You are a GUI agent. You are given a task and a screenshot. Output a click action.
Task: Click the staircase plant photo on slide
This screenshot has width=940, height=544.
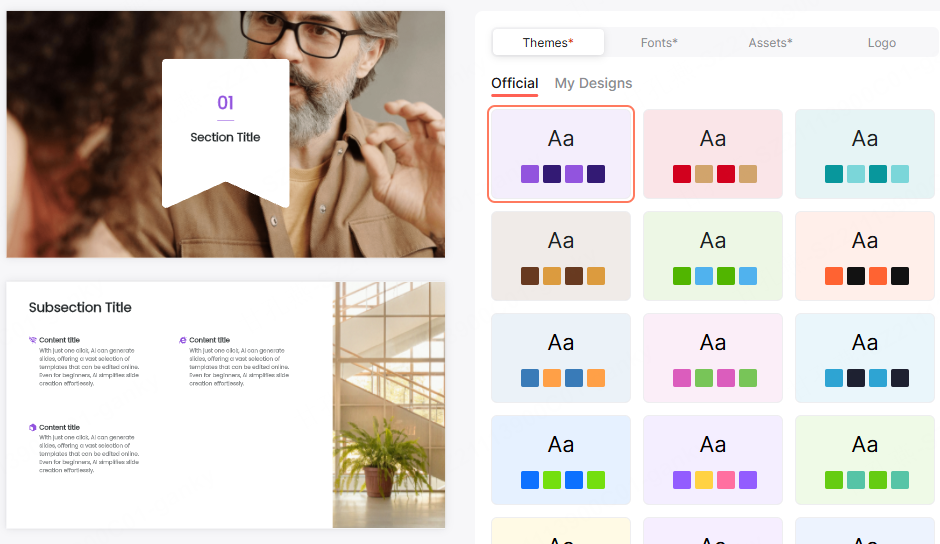pos(389,405)
